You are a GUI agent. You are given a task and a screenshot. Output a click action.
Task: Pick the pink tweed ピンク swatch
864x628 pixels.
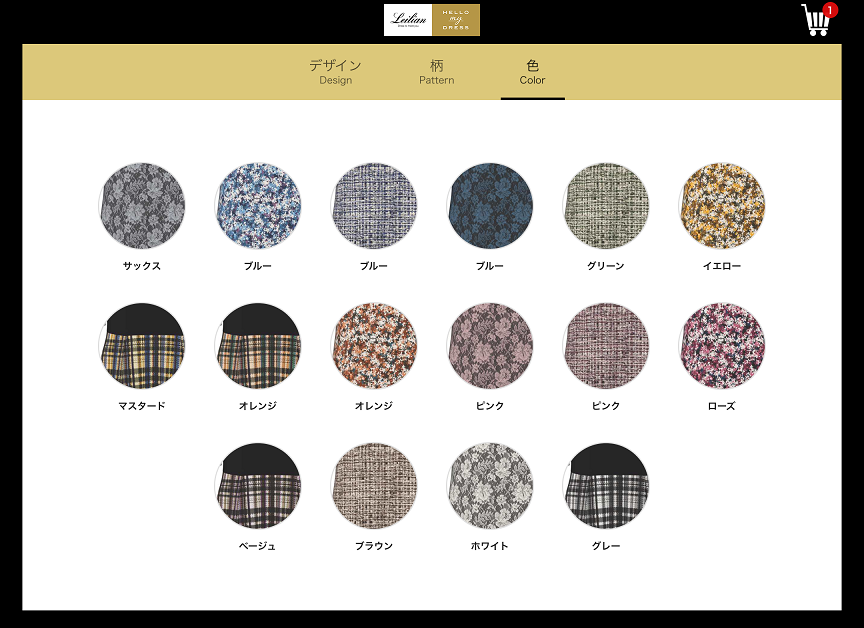(x=606, y=345)
